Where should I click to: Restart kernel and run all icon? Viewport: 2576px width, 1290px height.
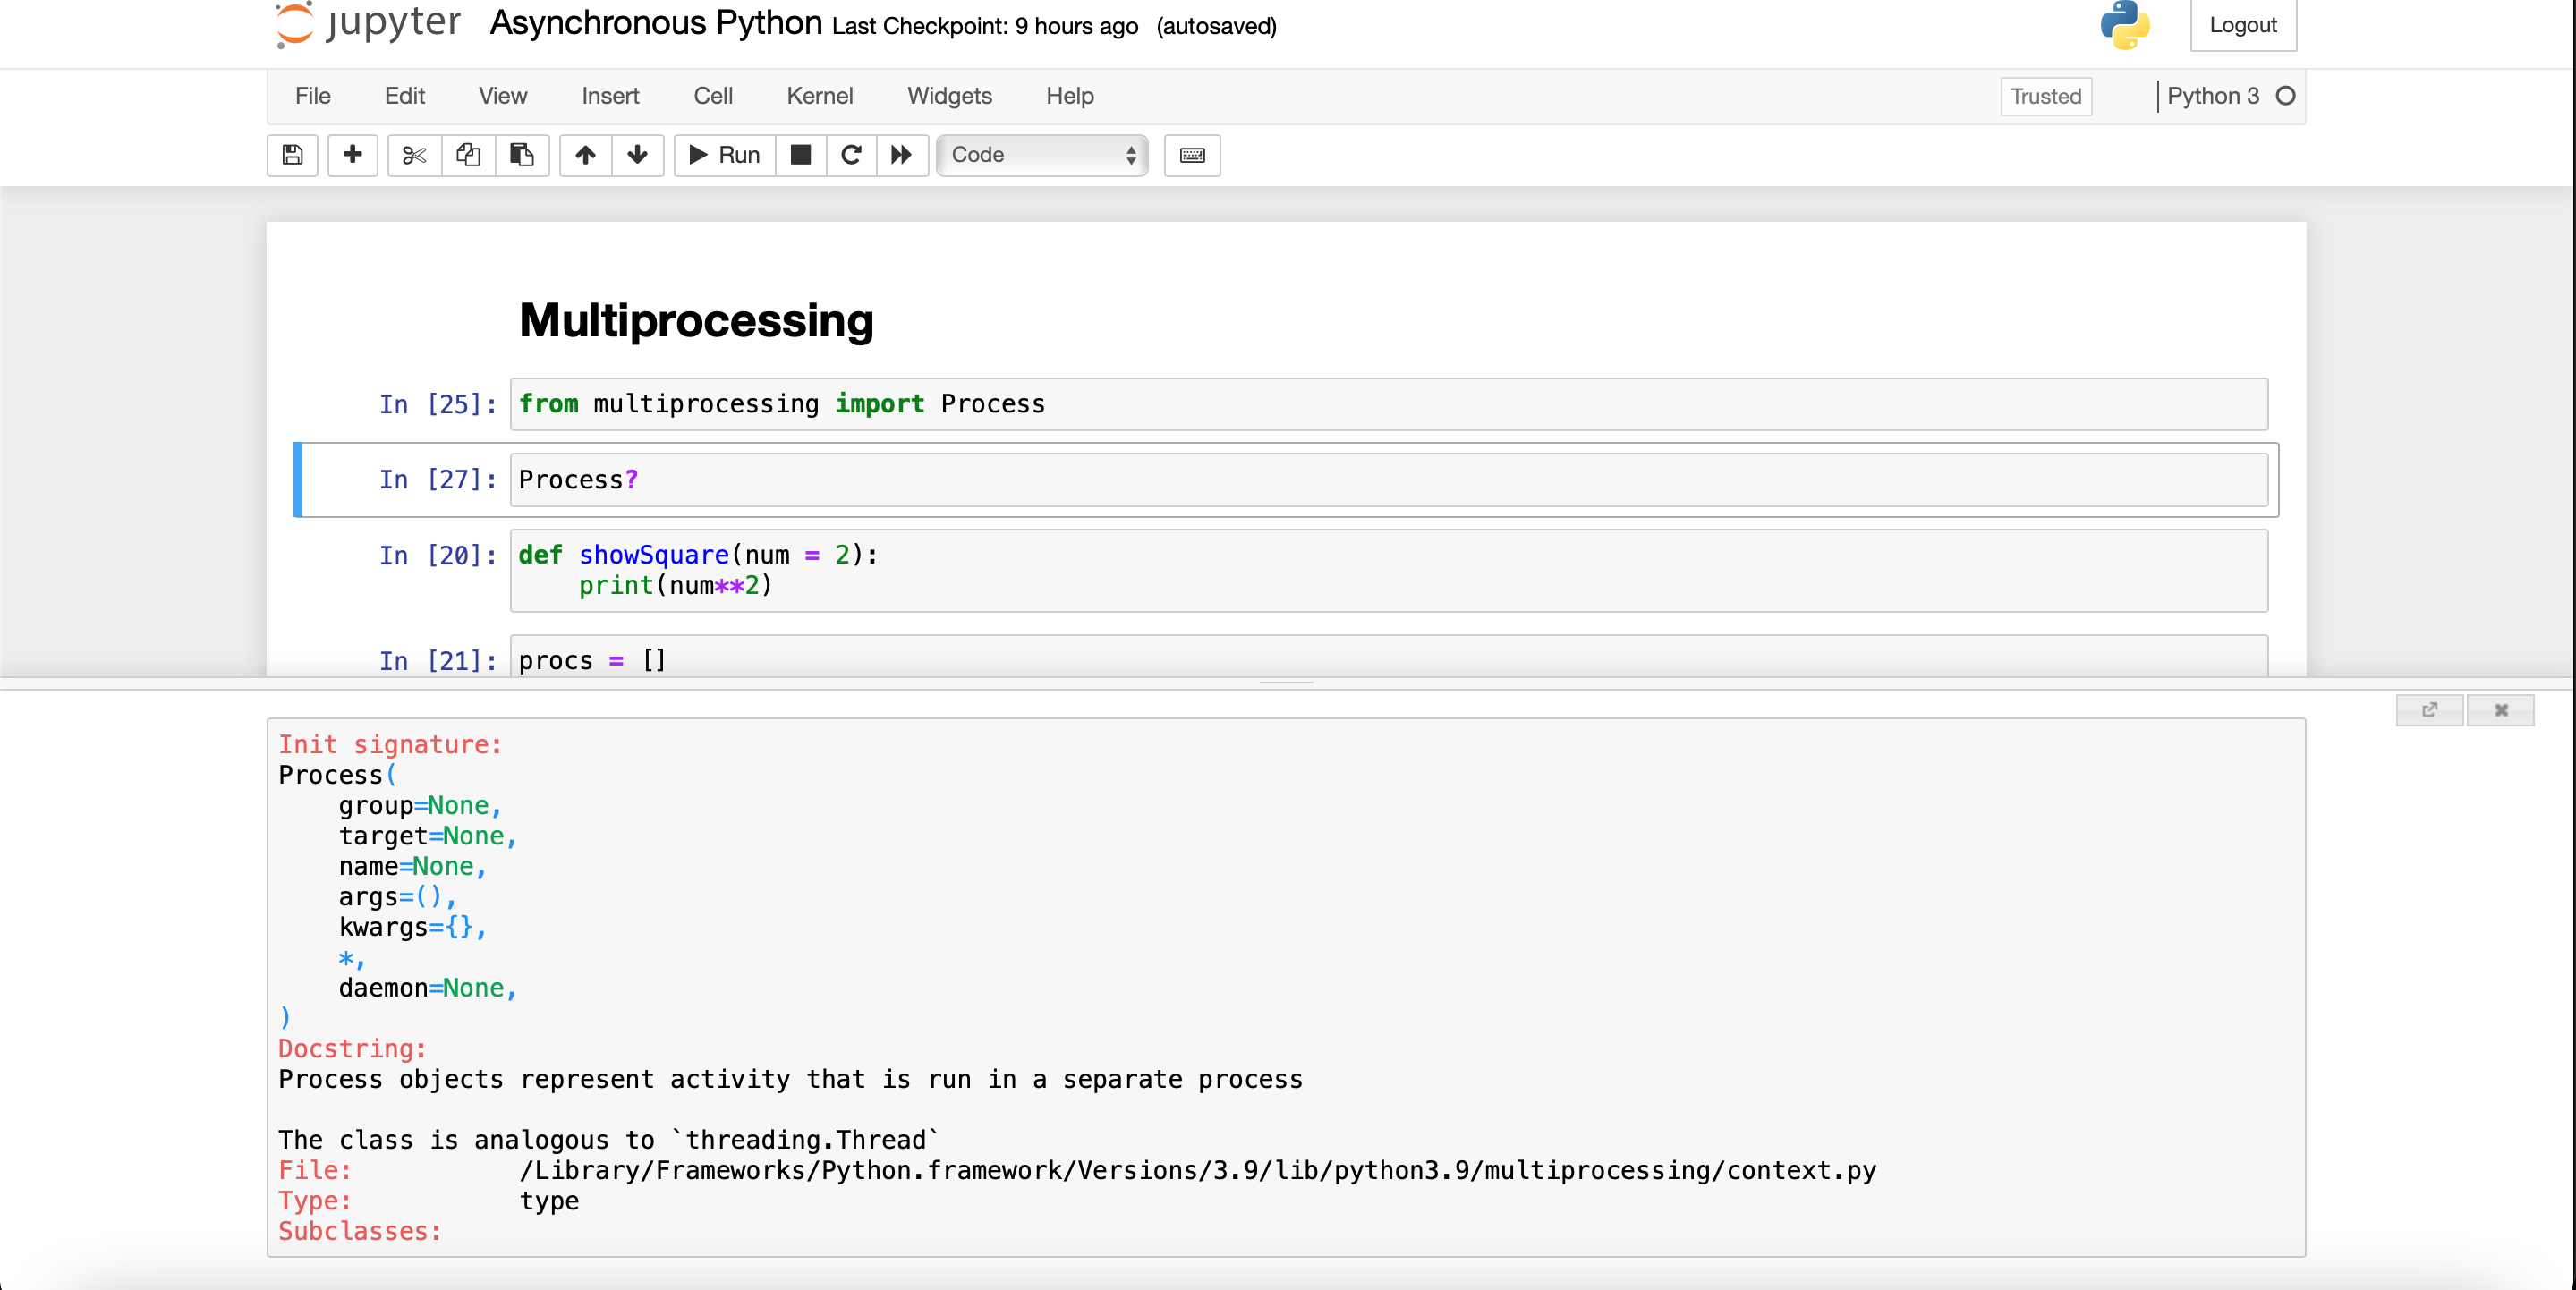pyautogui.click(x=902, y=155)
